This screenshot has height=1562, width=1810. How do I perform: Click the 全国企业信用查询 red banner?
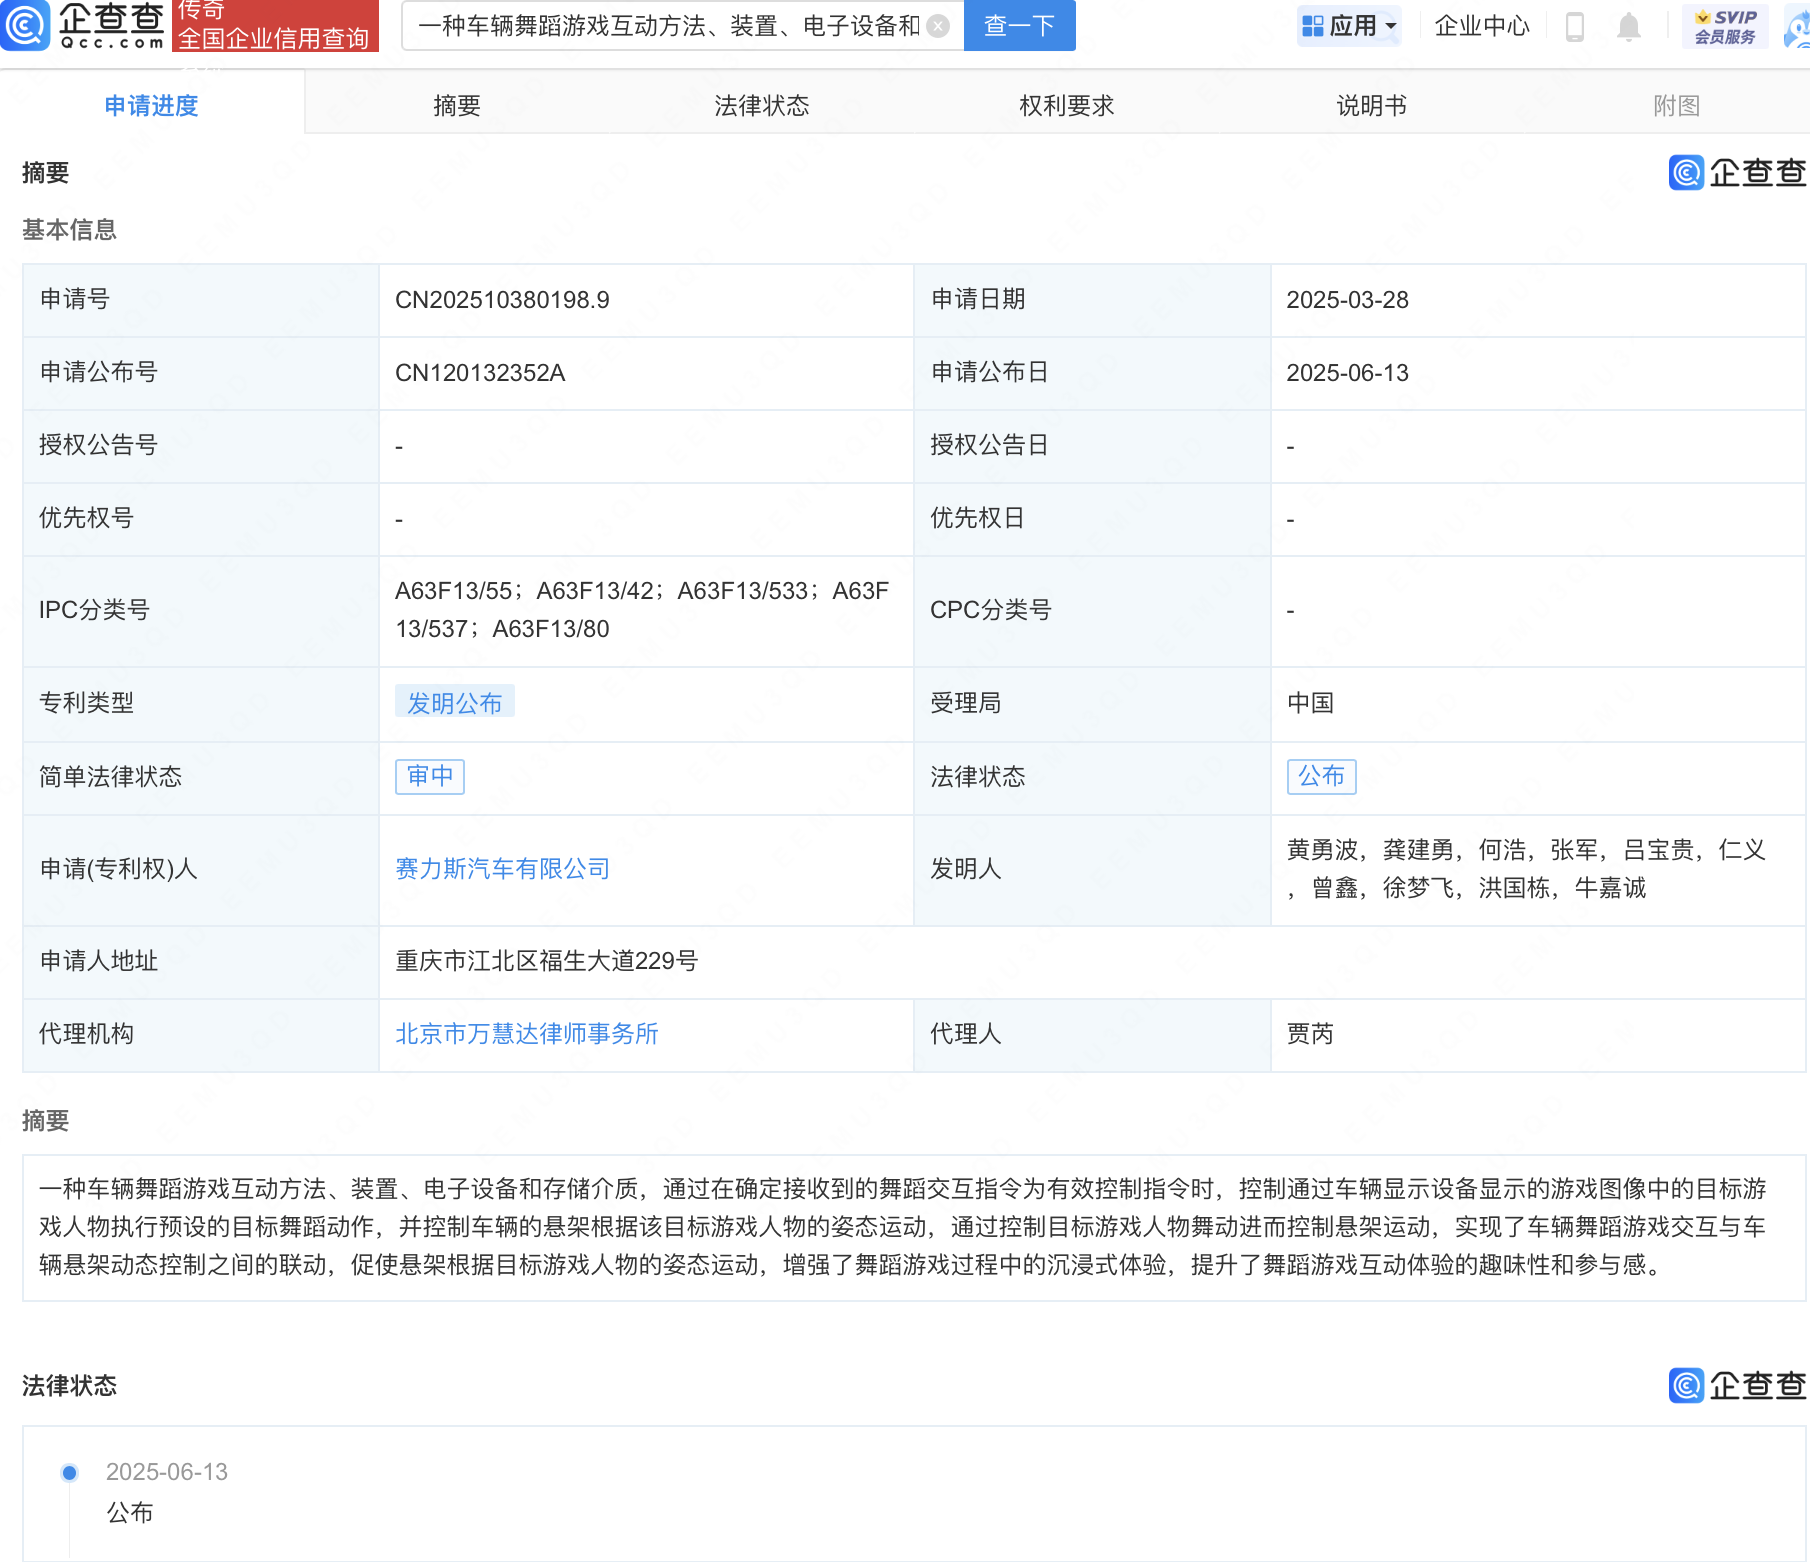pos(275,25)
